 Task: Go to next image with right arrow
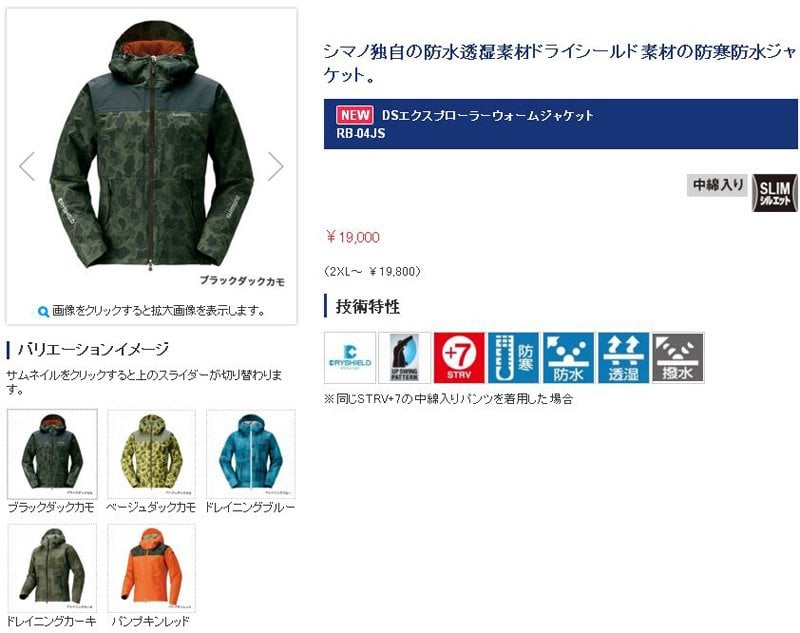pos(276,166)
